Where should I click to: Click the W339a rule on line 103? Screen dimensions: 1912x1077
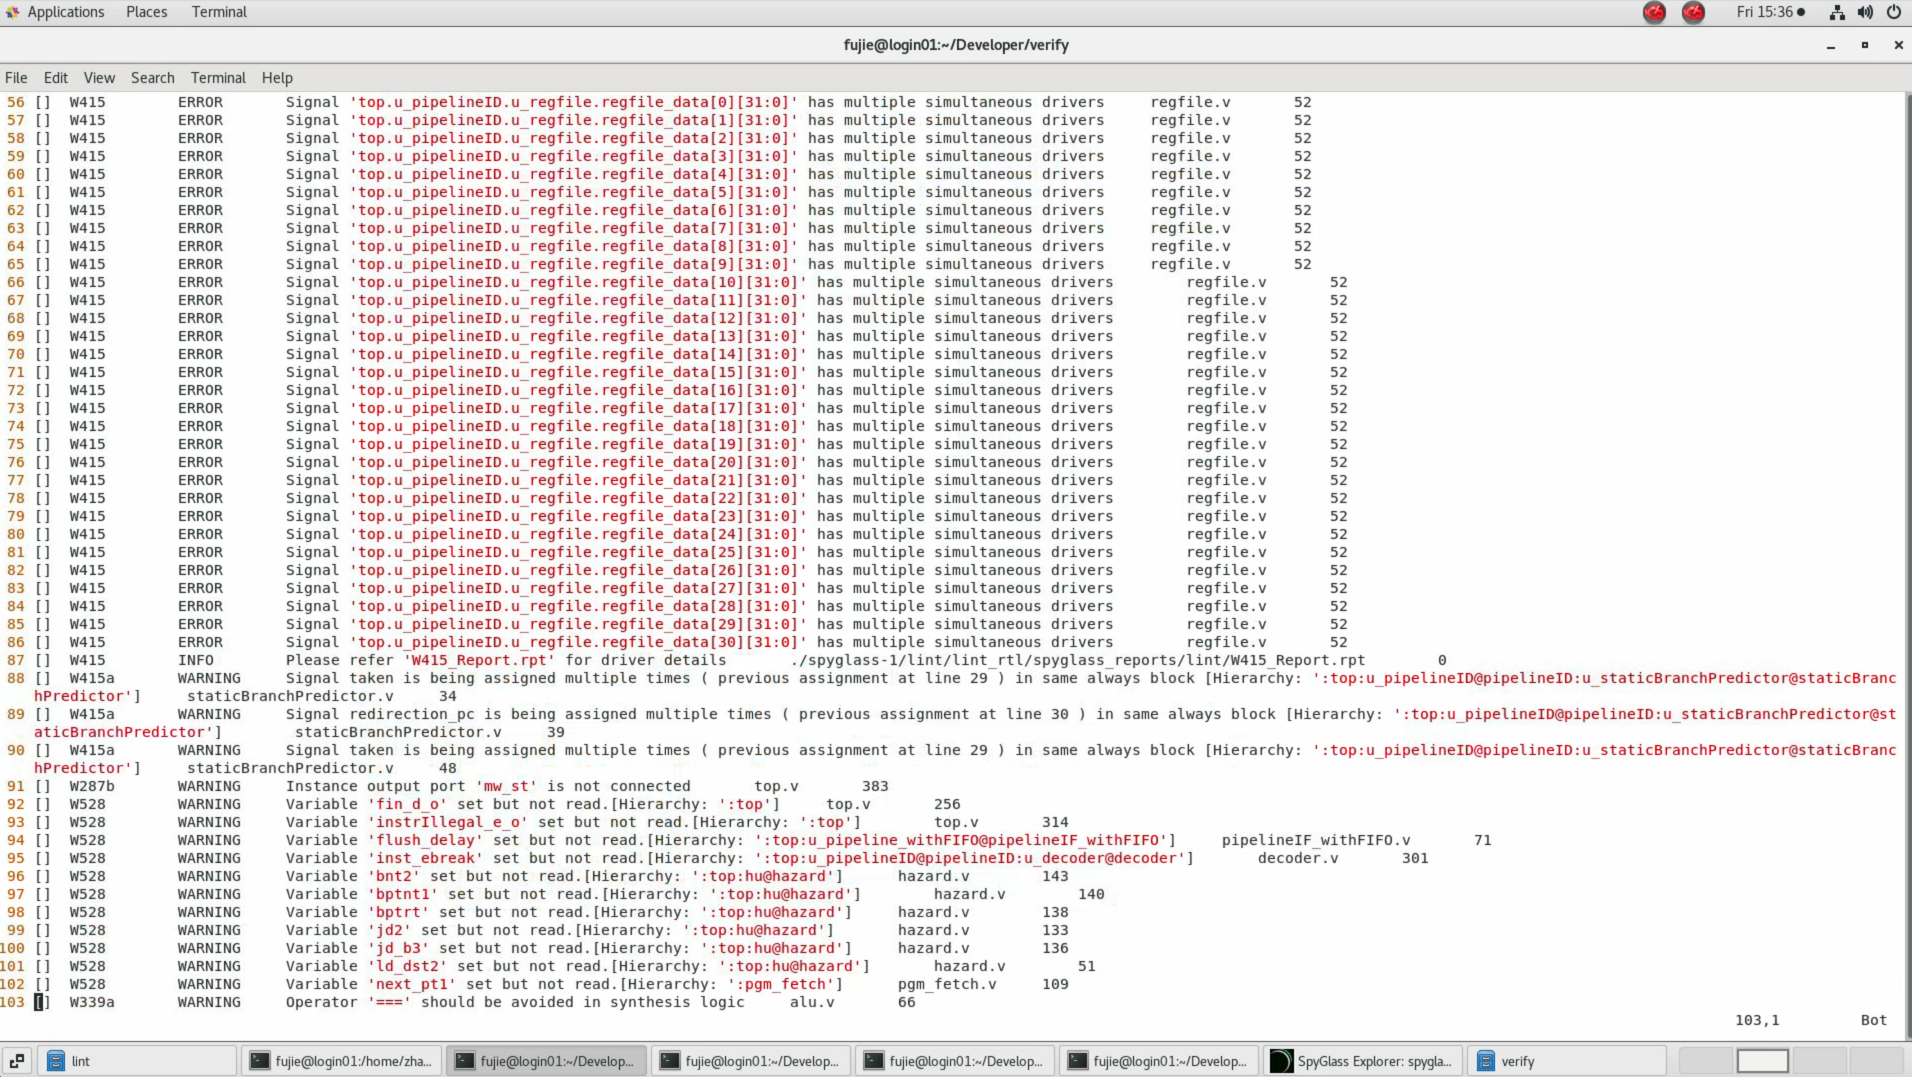tap(92, 1002)
